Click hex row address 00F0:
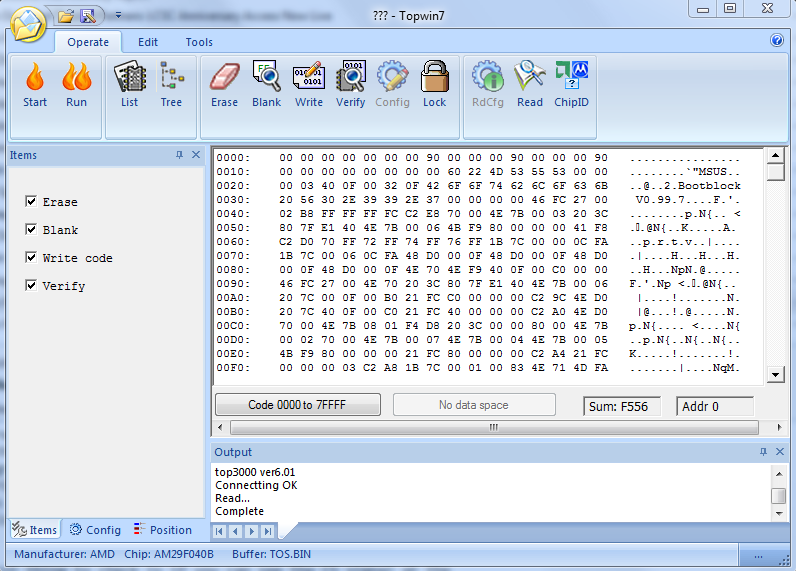This screenshot has width=796, height=571. tap(234, 367)
